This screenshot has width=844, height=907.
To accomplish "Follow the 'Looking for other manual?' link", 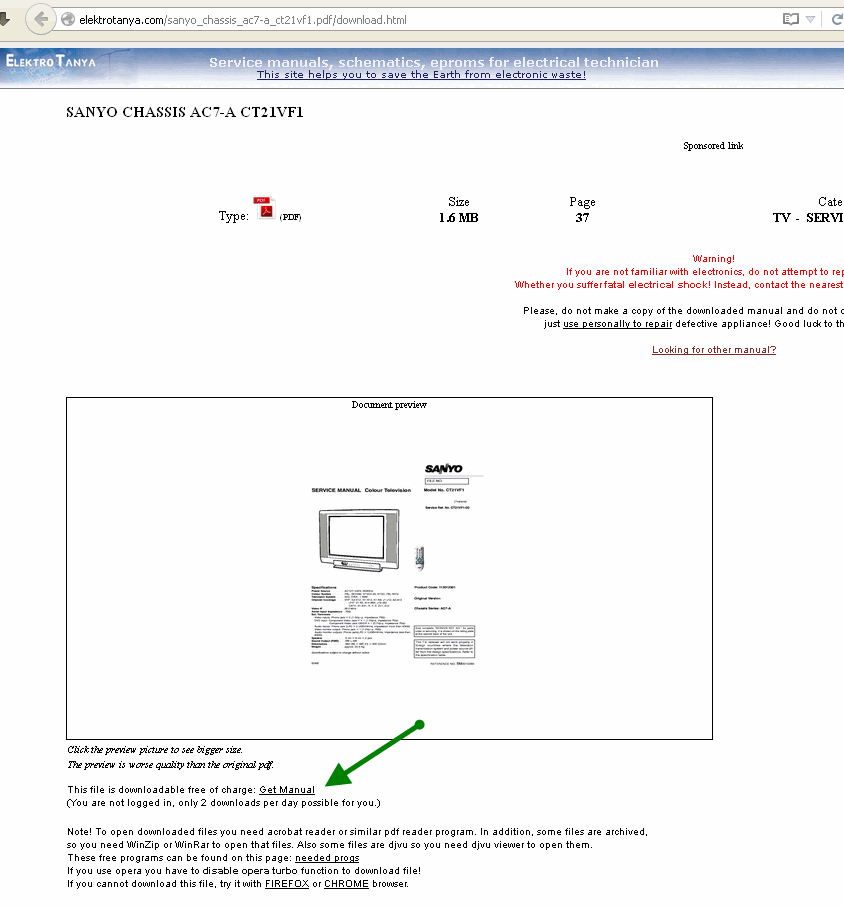I will pyautogui.click(x=714, y=349).
